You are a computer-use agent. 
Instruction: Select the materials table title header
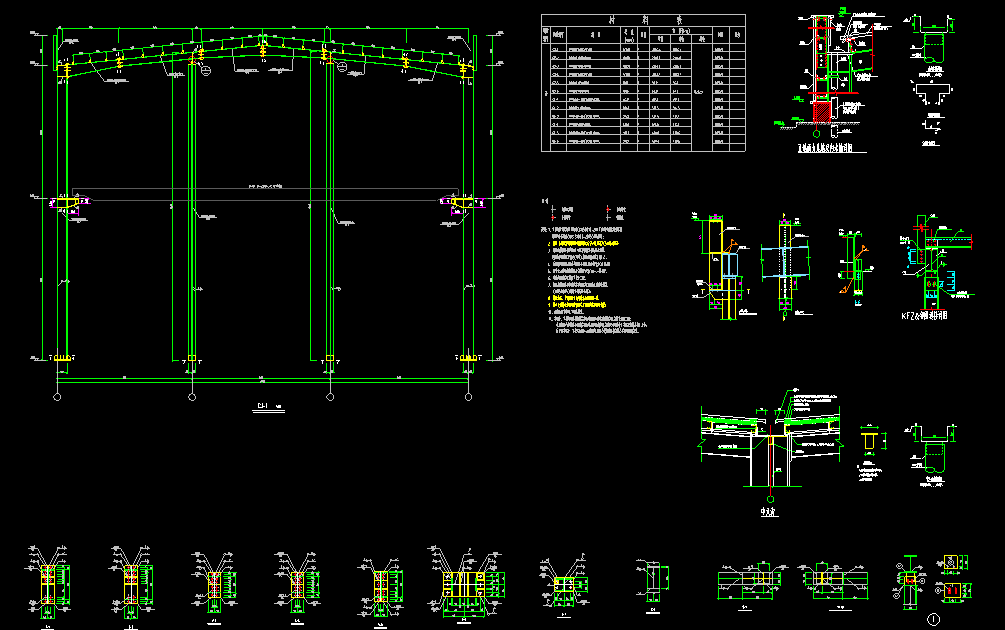coord(643,21)
